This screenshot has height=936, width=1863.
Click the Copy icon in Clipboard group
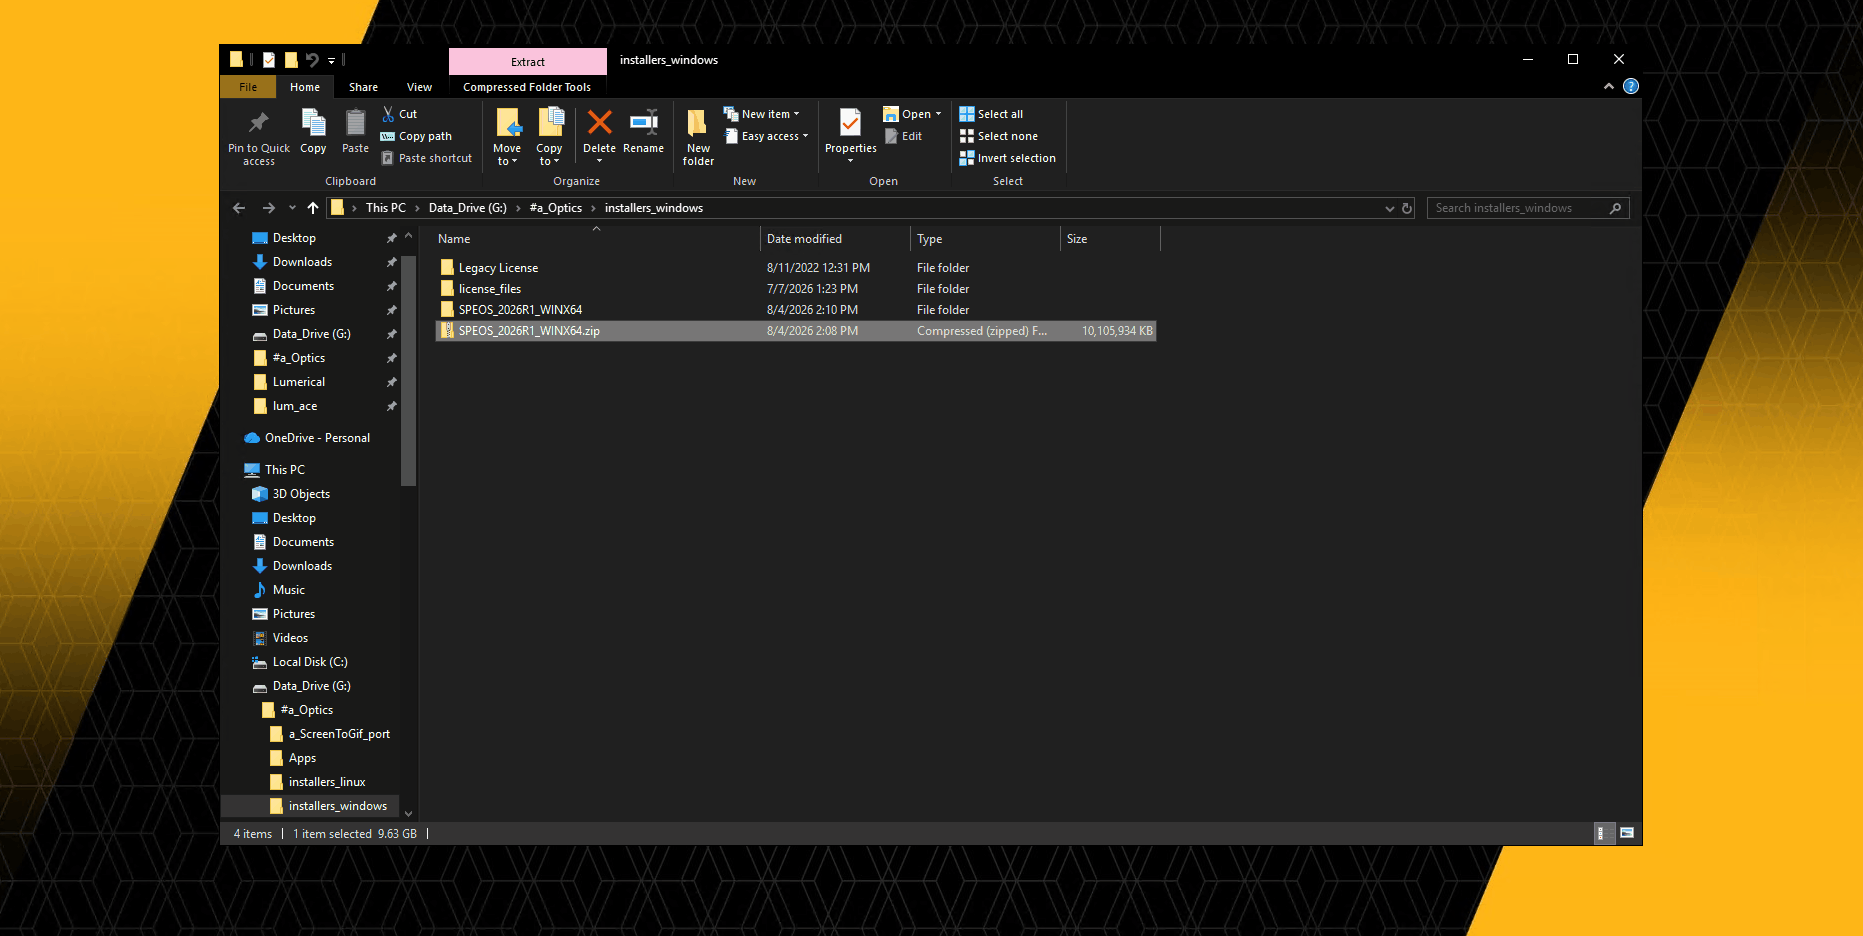click(313, 123)
